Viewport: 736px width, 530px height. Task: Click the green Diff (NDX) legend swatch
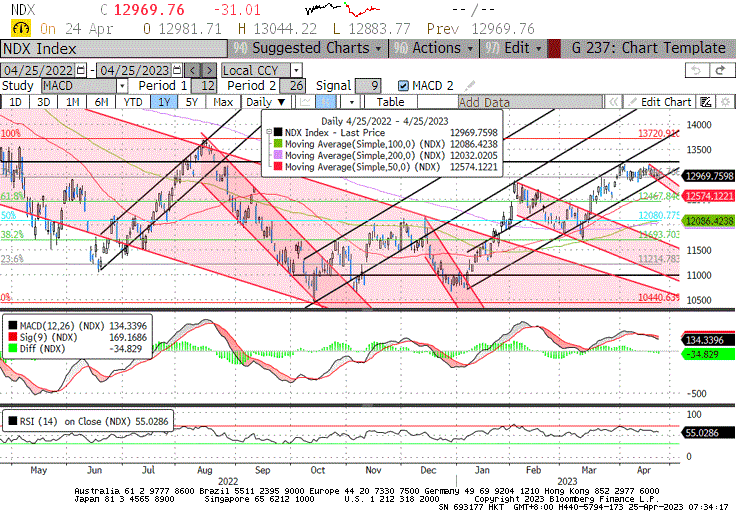13,349
